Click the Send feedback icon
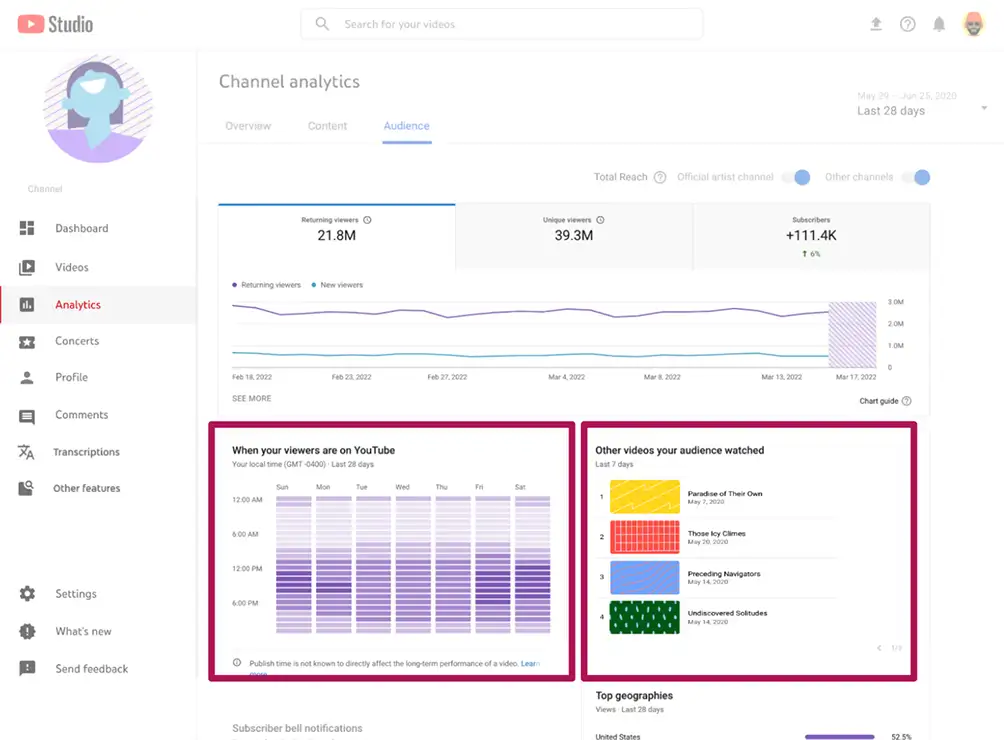The height and width of the screenshot is (740, 1004). point(27,668)
